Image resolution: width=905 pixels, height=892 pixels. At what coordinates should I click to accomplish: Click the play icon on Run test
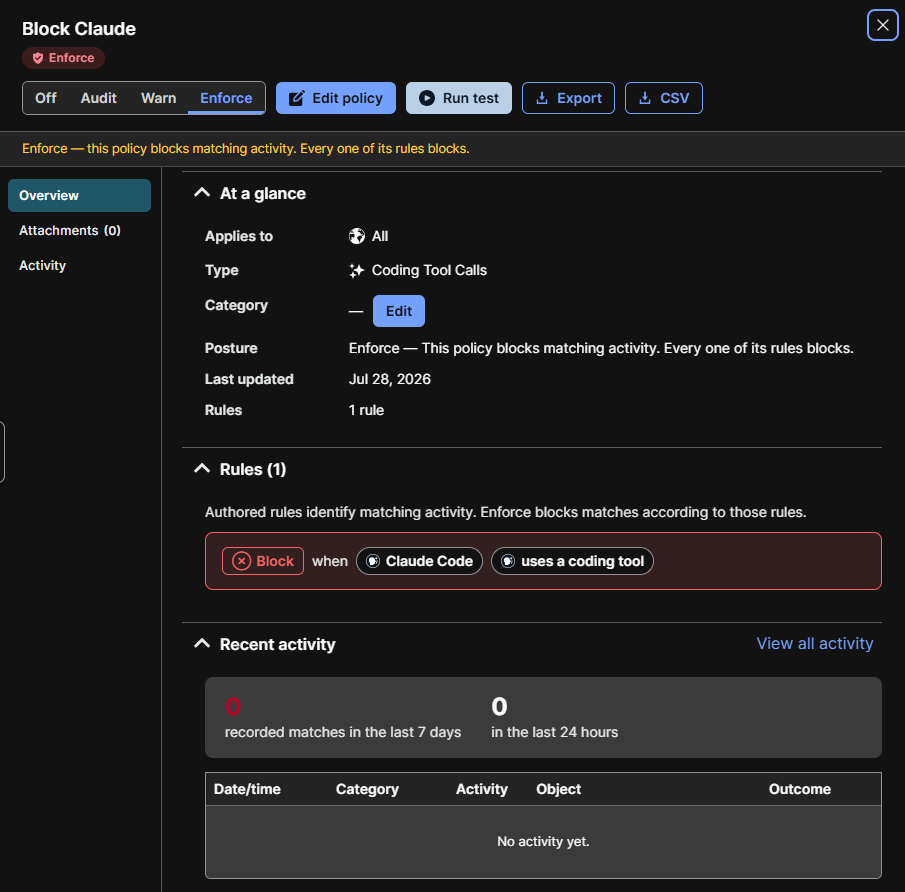(427, 98)
